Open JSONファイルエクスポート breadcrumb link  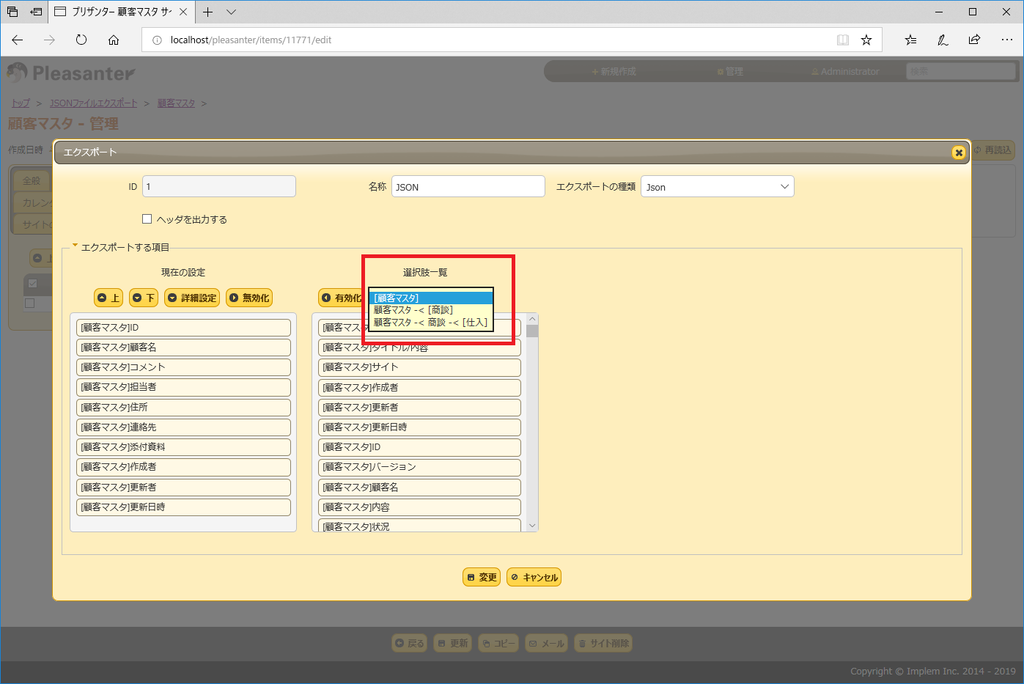(x=93, y=103)
